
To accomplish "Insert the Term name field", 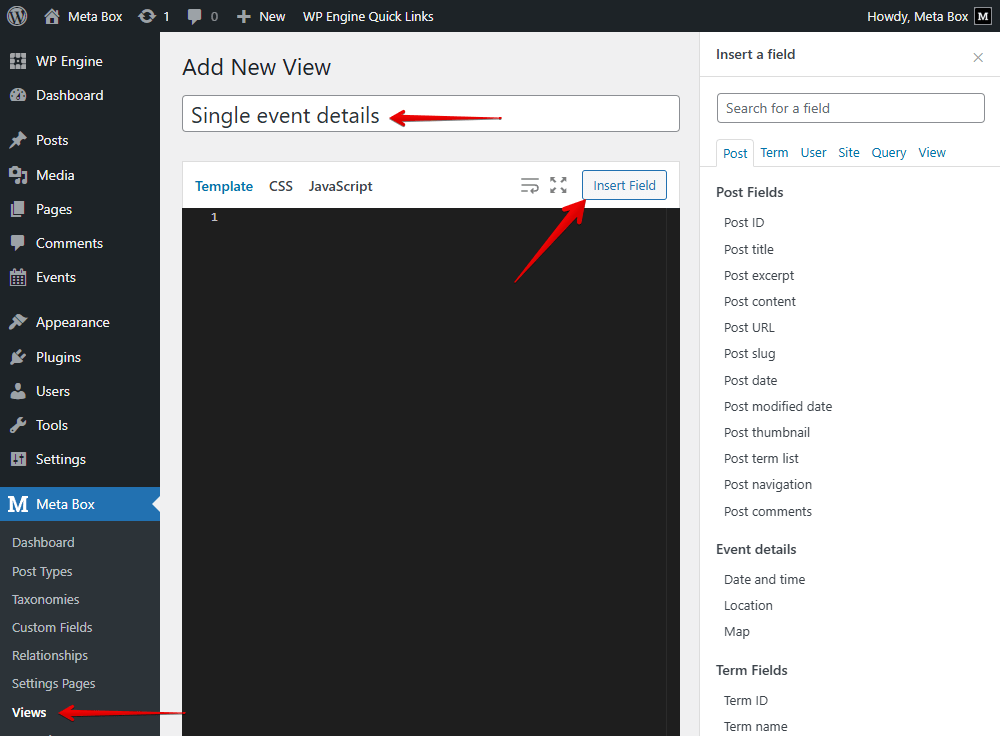I will pyautogui.click(x=755, y=727).
